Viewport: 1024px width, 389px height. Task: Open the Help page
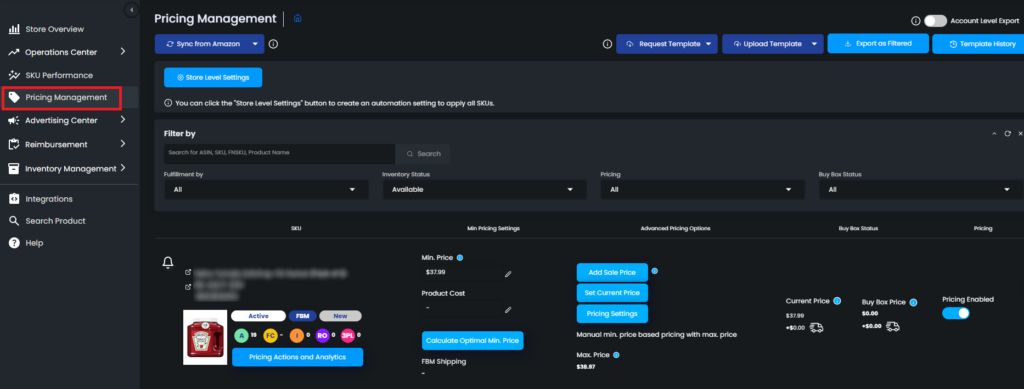point(34,243)
